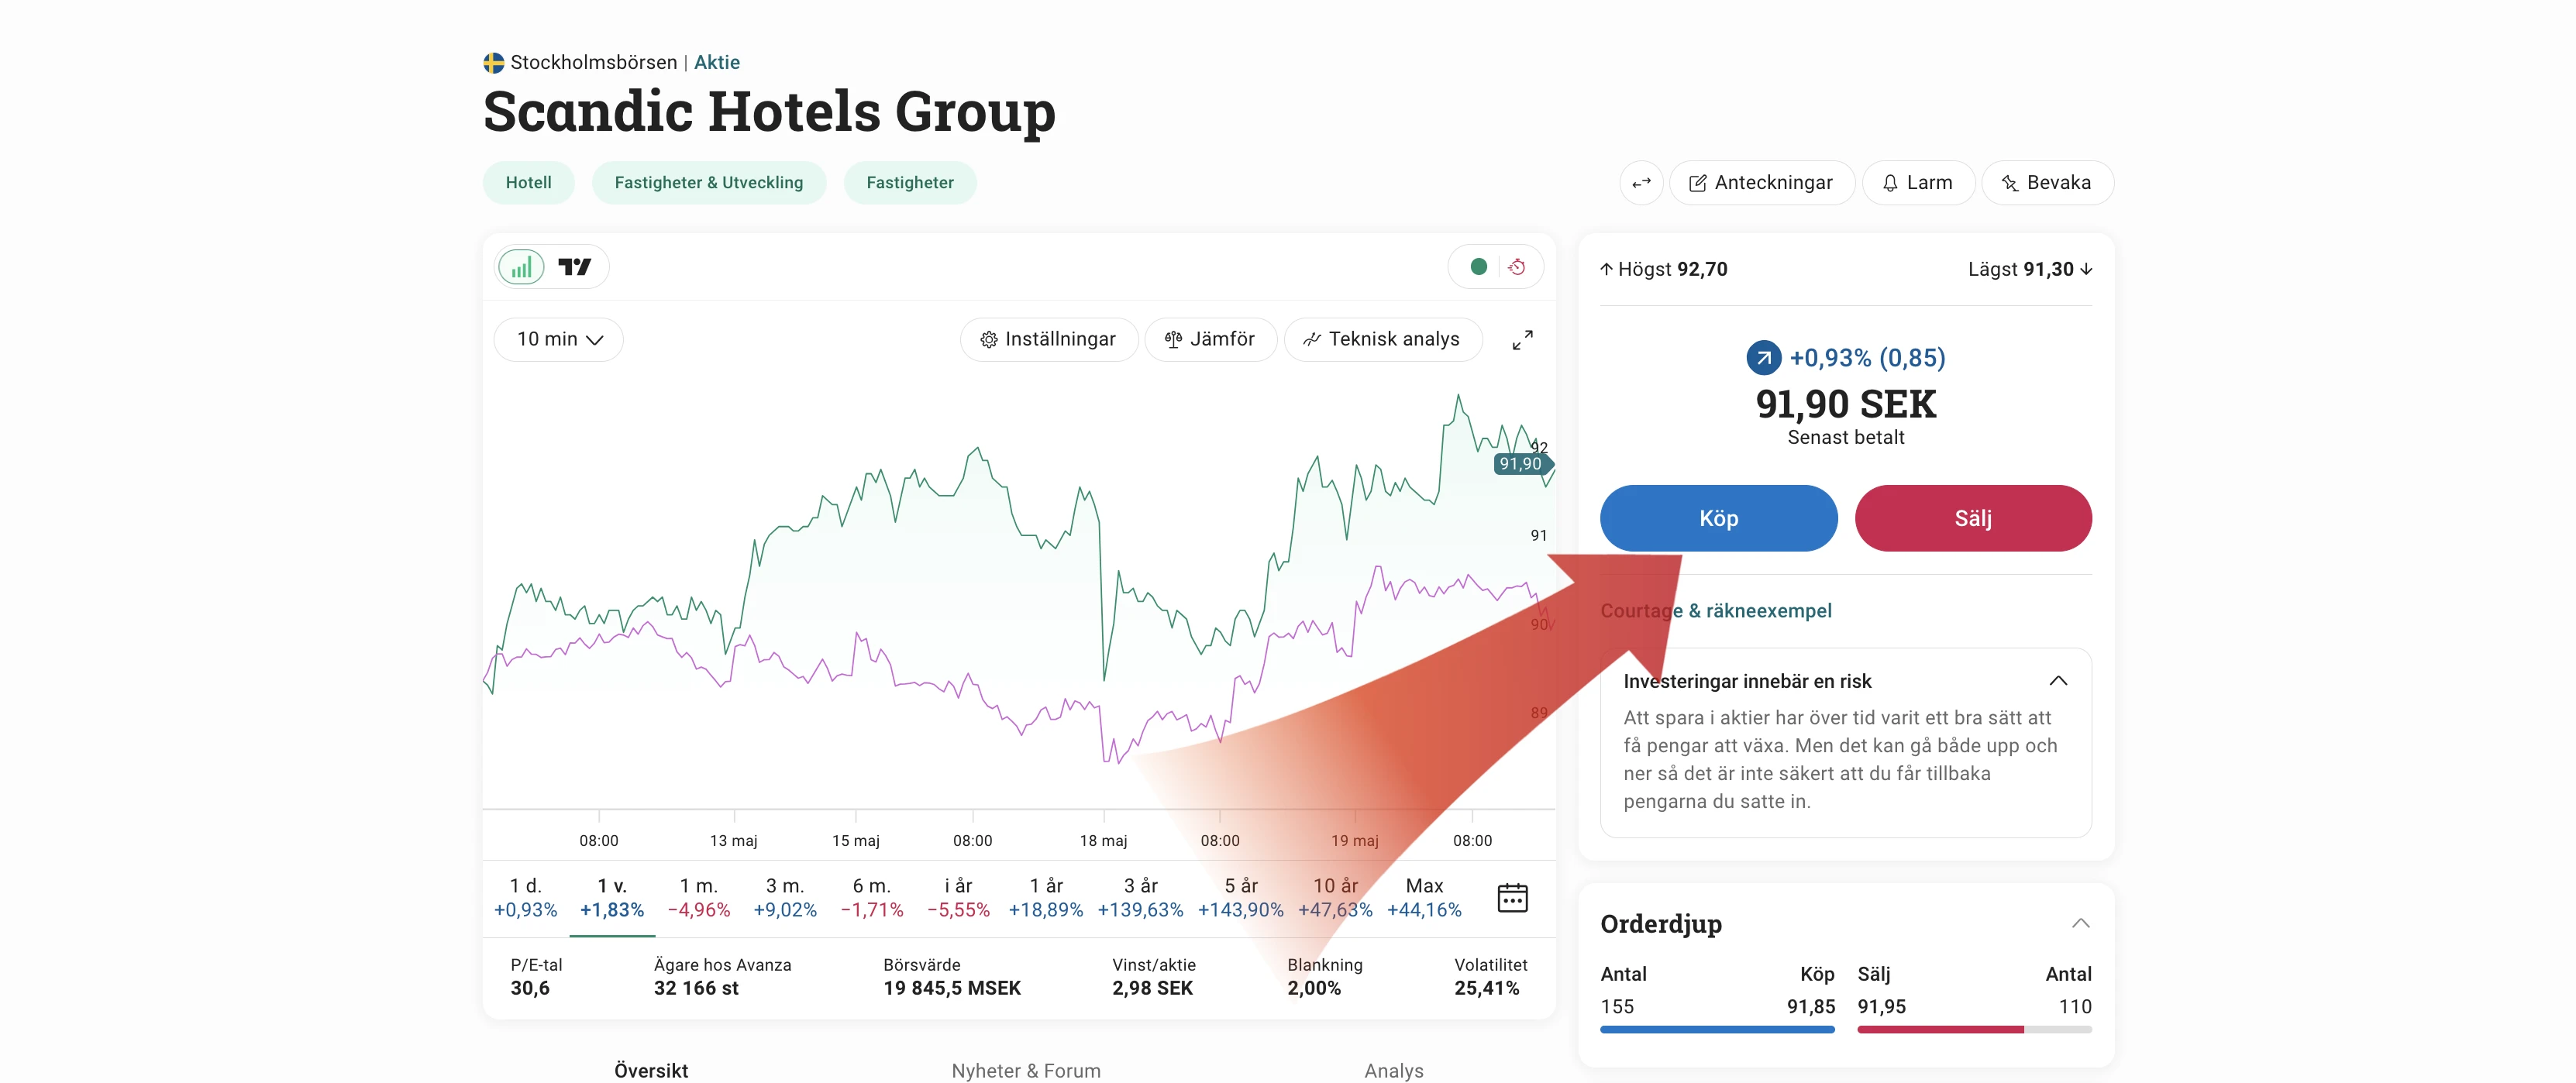Click the blue Köp button
This screenshot has width=2576, height=1083.
1718,518
